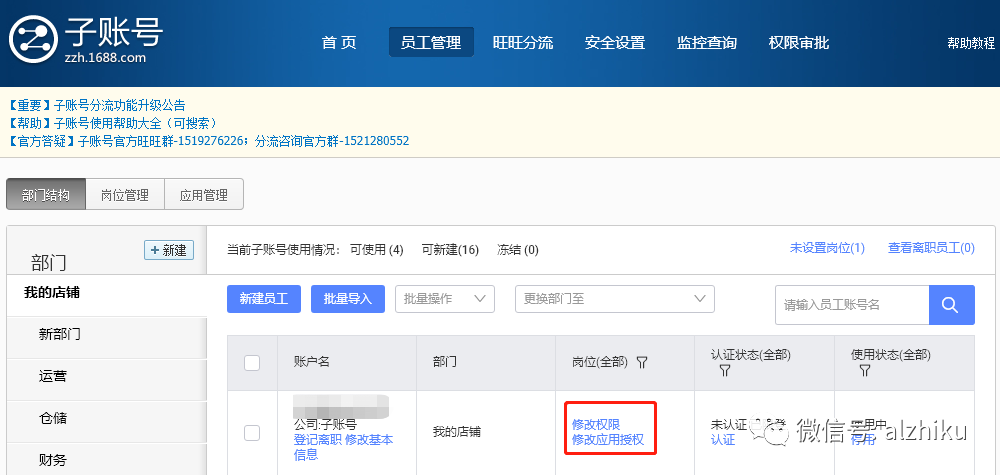Select 新部门 in the department tree

pos(107,335)
